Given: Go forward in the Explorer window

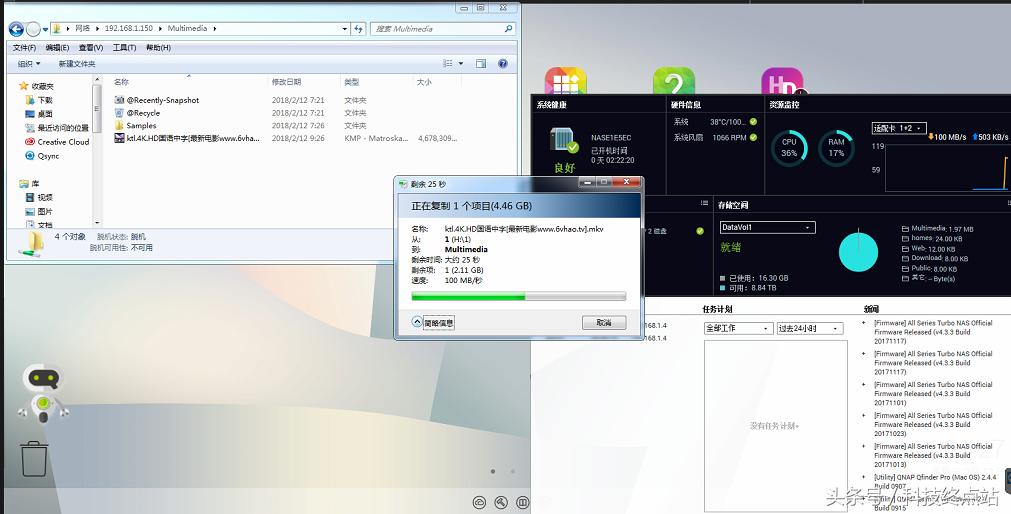Looking at the screenshot, I should point(33,29).
